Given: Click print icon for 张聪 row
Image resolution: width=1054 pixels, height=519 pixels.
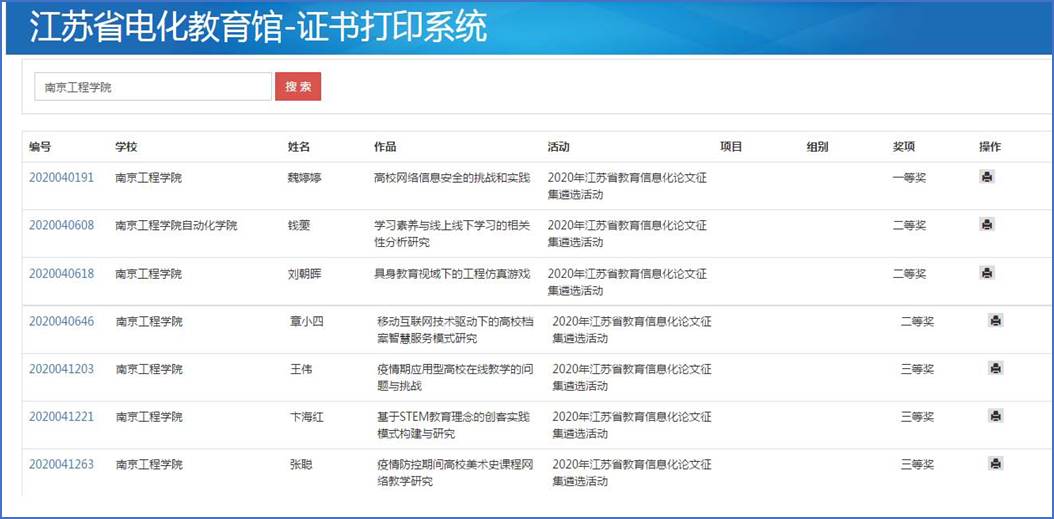Looking at the screenshot, I should tap(995, 464).
